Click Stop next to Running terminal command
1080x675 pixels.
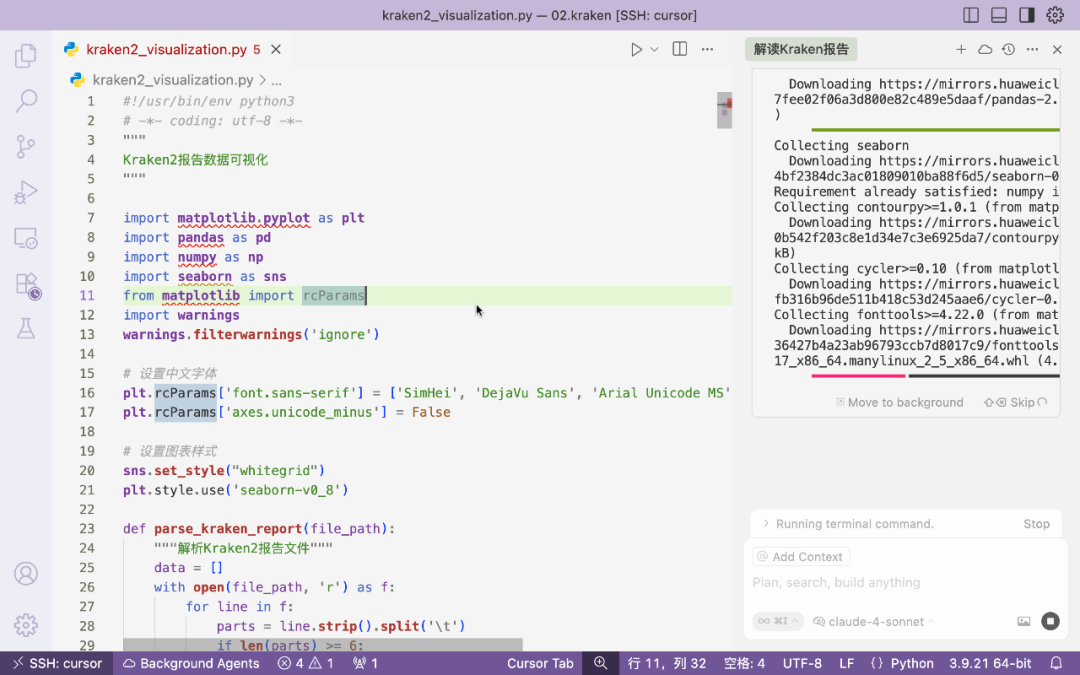pyautogui.click(x=1036, y=524)
